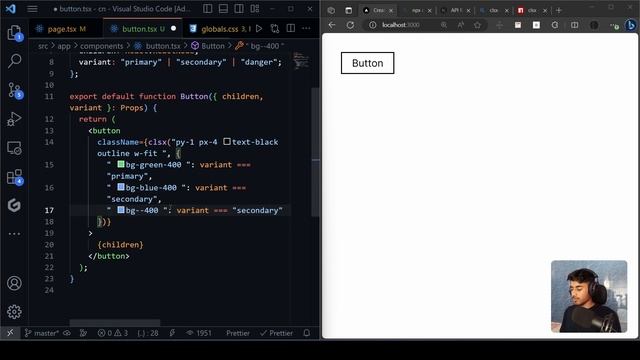Viewport: 640px width, 360px height.
Task: Click the checkmark Prettier status item
Action: 277,333
